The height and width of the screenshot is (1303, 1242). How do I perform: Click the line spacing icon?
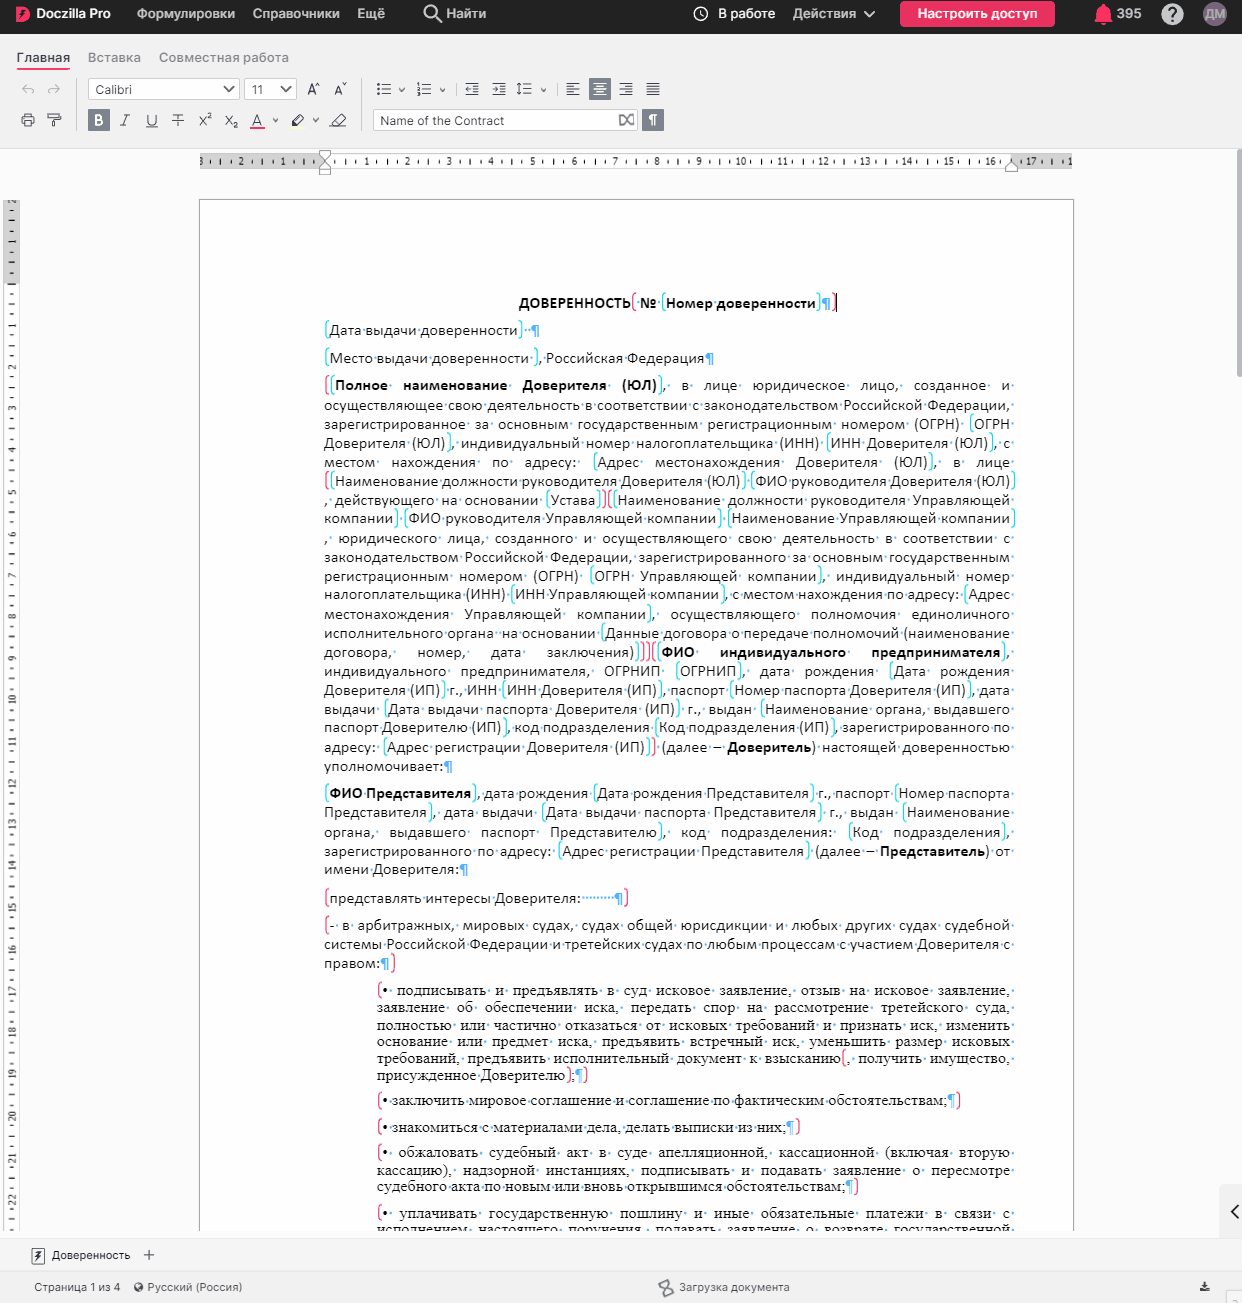[x=524, y=89]
